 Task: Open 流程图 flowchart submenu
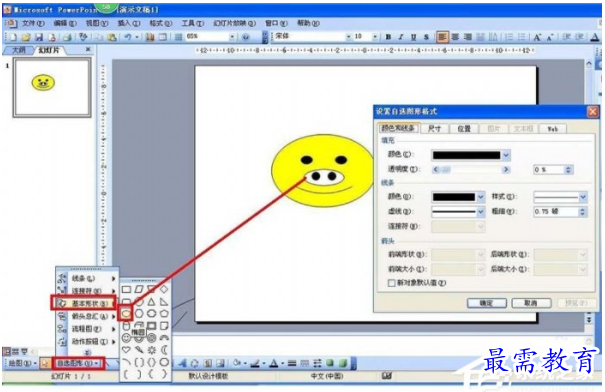pos(87,329)
